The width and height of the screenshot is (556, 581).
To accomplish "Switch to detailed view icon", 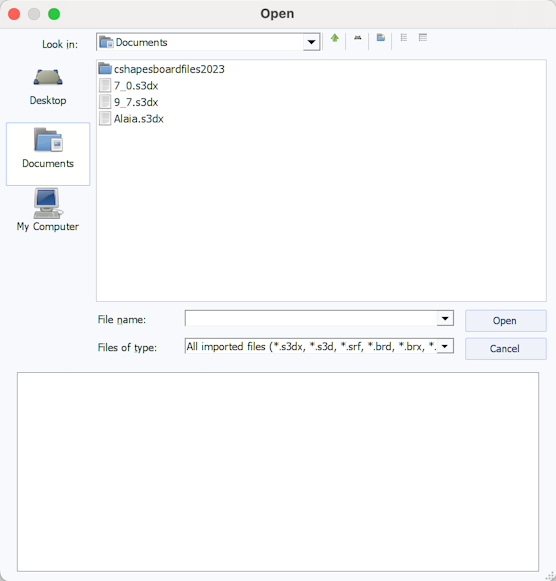I will 423,37.
